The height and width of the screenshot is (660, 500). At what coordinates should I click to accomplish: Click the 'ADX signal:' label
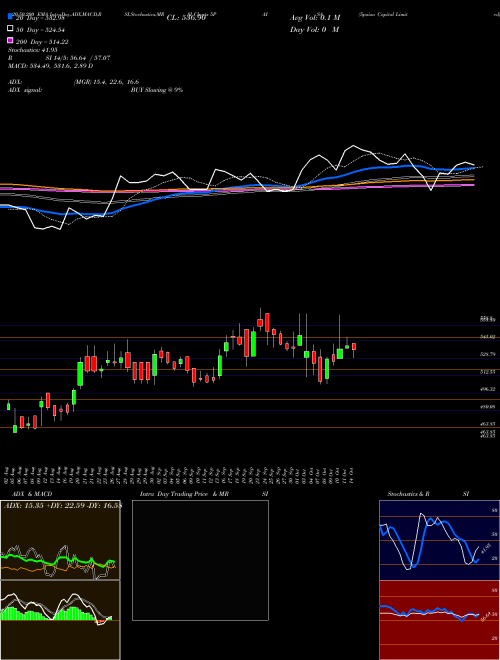click(25, 90)
